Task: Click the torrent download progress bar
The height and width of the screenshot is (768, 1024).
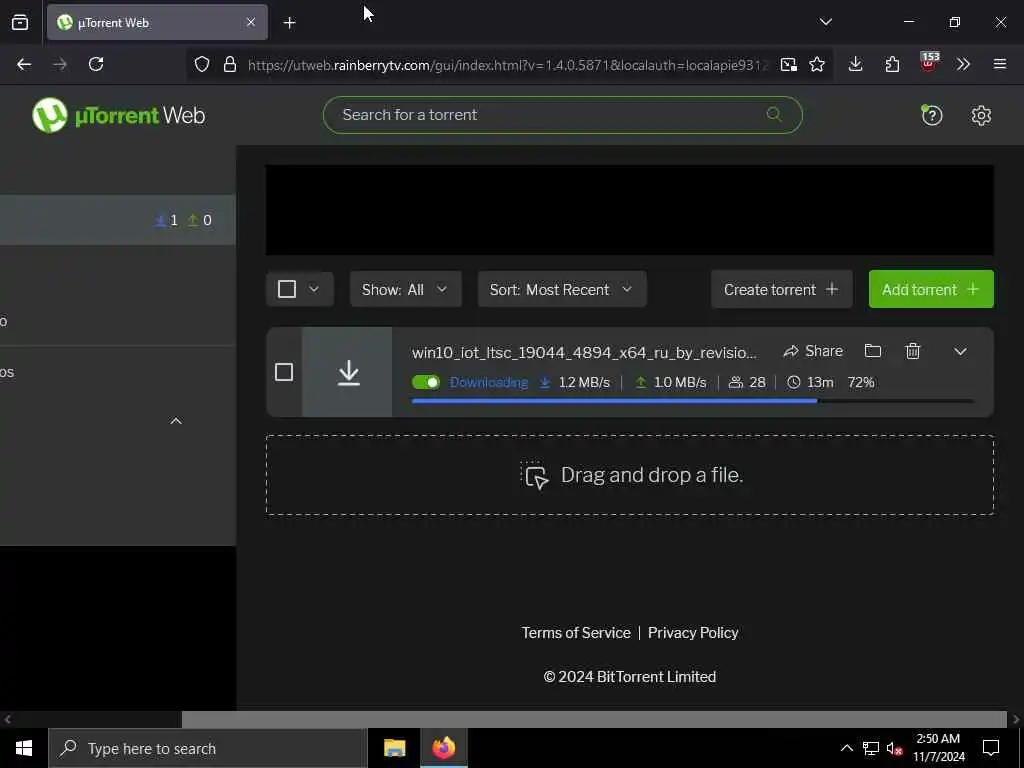Action: pyautogui.click(x=693, y=401)
